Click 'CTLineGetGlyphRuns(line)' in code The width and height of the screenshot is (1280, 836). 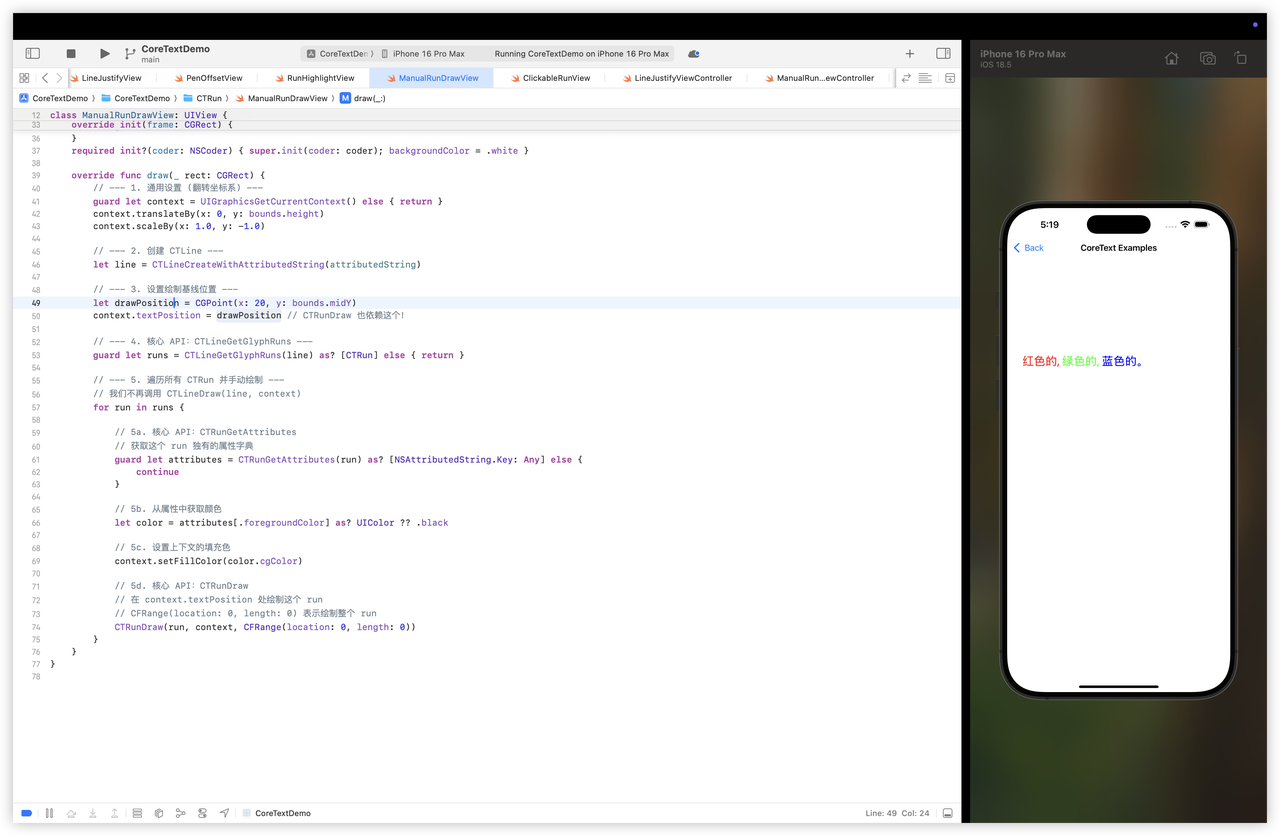[249, 355]
